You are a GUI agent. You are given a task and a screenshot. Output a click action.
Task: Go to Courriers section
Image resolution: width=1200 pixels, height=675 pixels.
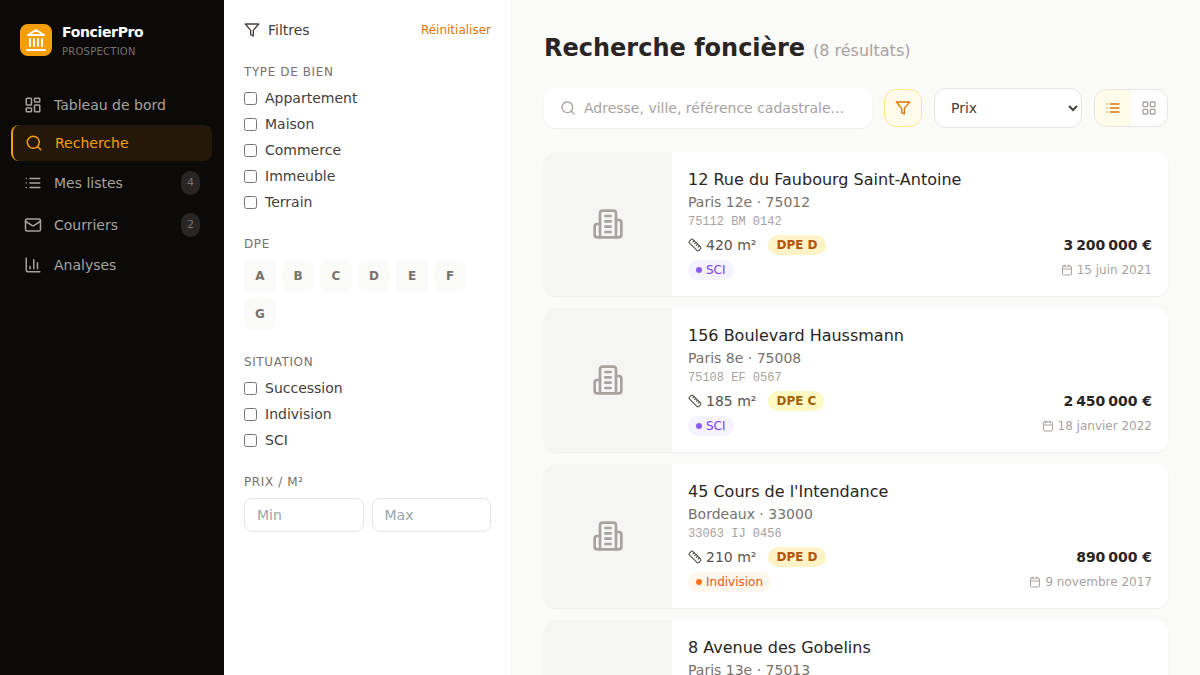pos(111,225)
